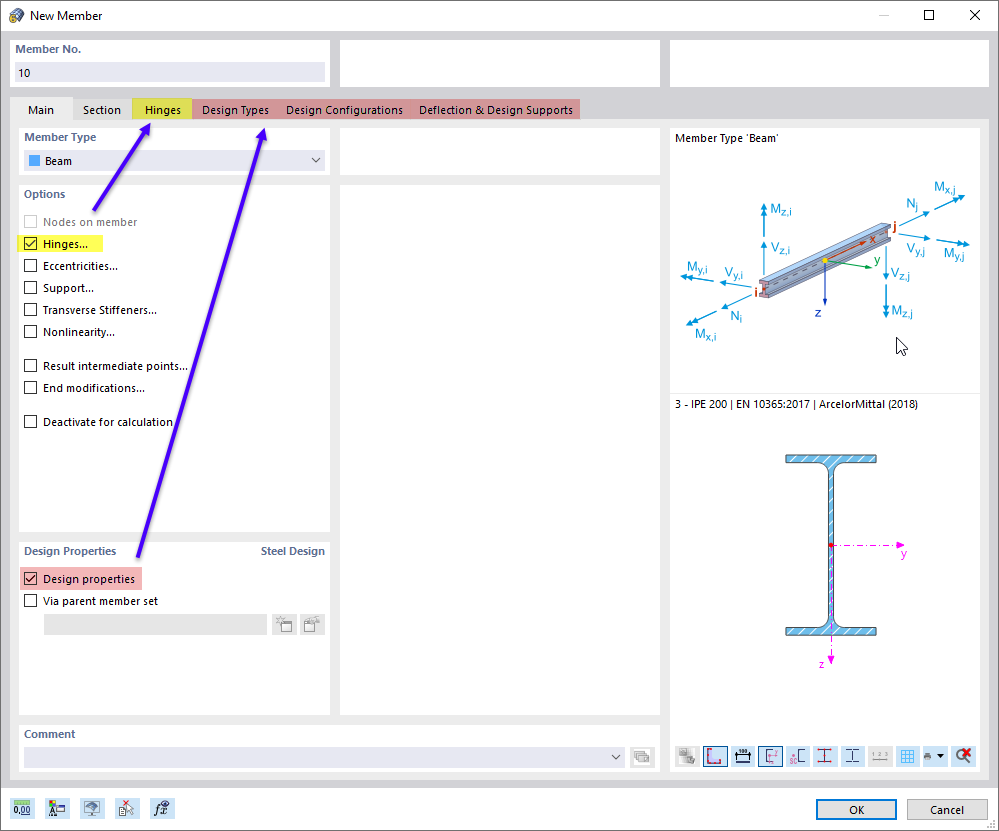Confirm the dialog with OK
Viewport: 999px width, 831px height.
[856, 809]
